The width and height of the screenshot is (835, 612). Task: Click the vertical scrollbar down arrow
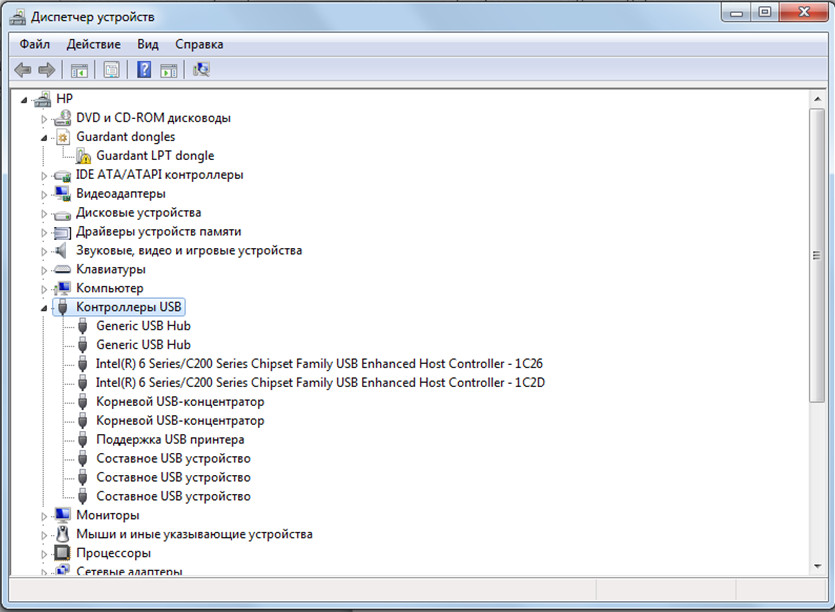tap(817, 567)
